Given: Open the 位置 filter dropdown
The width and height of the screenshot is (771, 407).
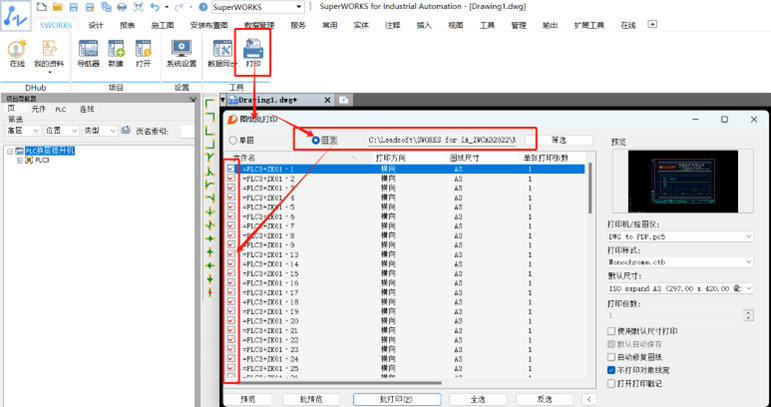Looking at the screenshot, I should [61, 131].
